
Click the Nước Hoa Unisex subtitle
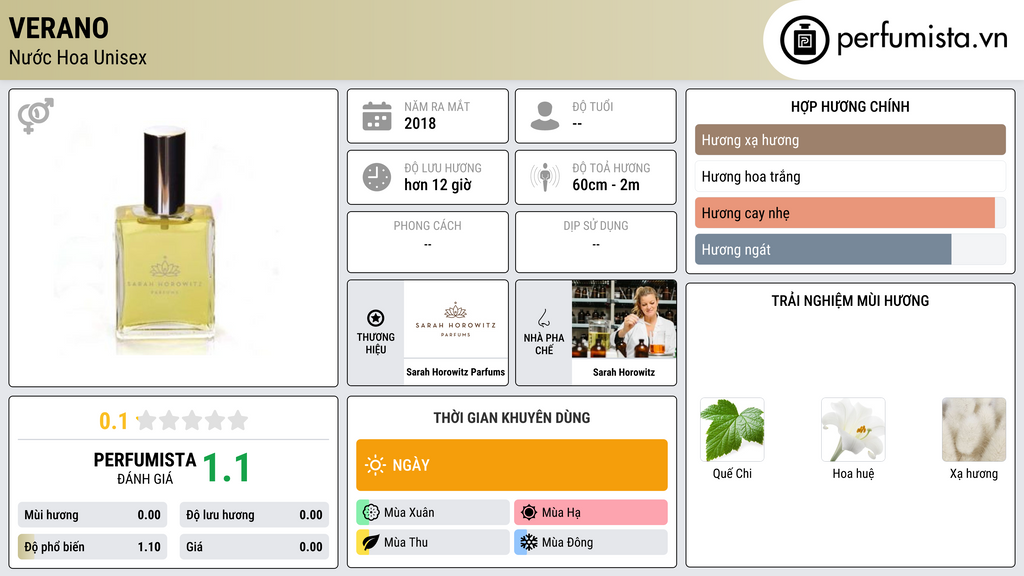click(x=78, y=57)
